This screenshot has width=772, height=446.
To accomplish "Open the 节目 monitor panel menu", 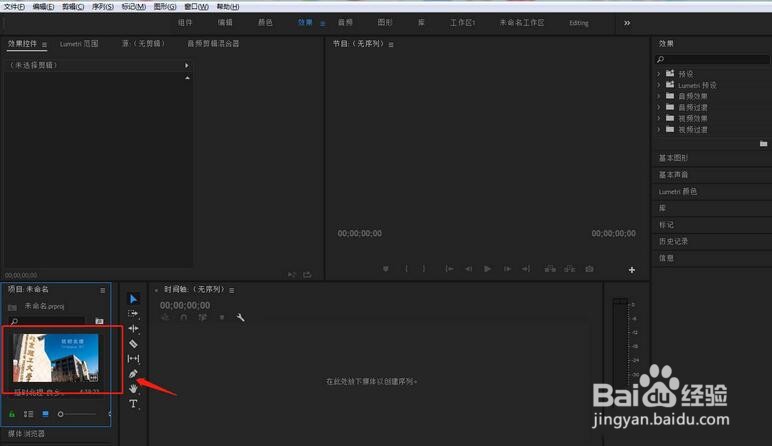I will pyautogui.click(x=391, y=44).
